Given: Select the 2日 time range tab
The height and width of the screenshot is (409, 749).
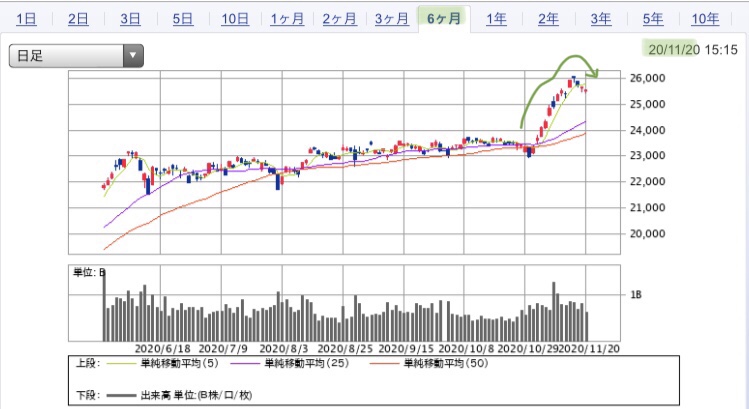Looking at the screenshot, I should [x=78, y=19].
